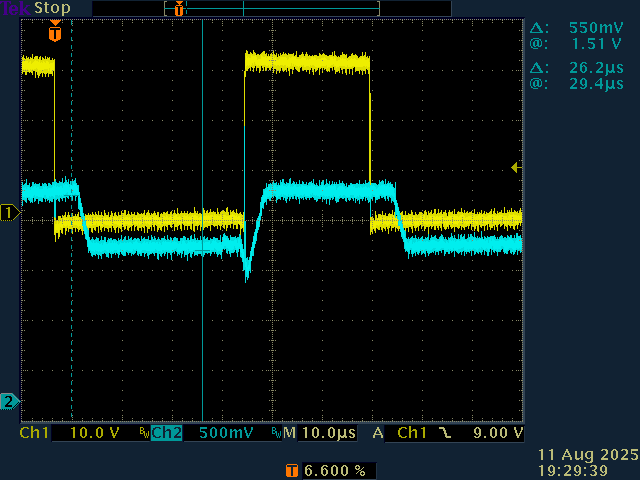Click the trigger level arrow on right edge
Image resolution: width=640 pixels, height=480 pixels.
[515, 167]
